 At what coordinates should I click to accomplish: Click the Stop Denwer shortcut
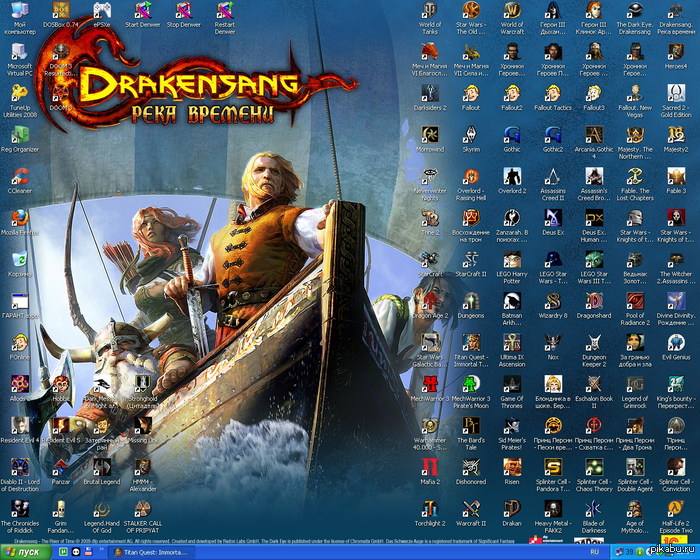click(184, 12)
